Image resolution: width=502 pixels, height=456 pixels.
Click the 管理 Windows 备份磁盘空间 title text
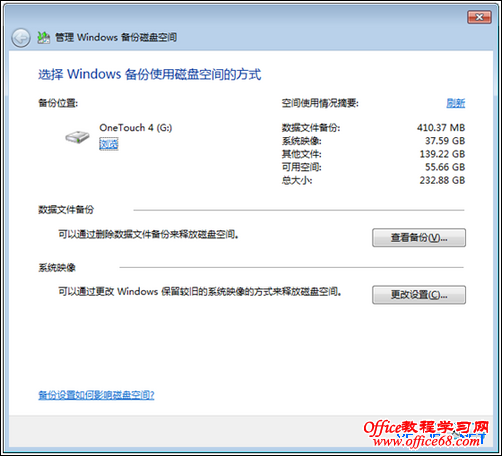click(116, 37)
